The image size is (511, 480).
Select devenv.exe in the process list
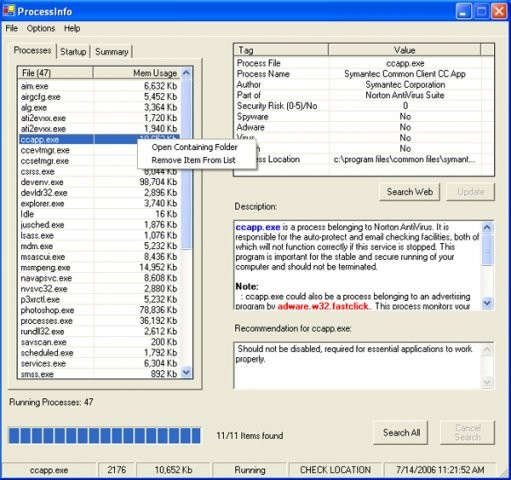(99, 182)
